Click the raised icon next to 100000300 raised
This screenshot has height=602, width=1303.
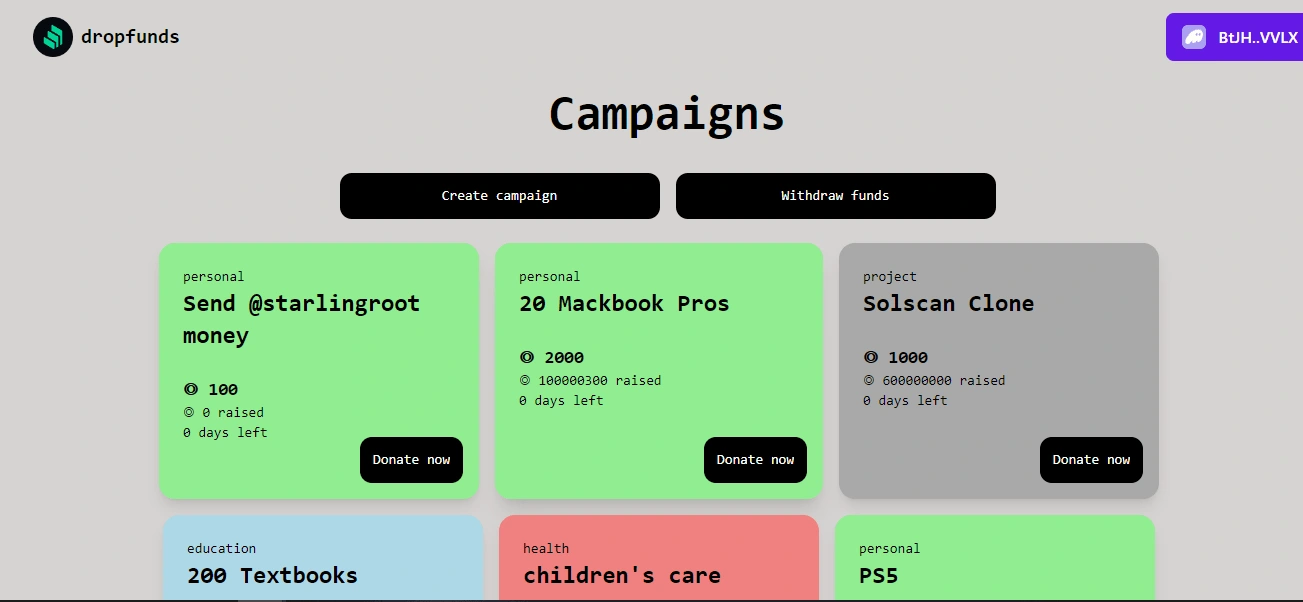pos(524,380)
